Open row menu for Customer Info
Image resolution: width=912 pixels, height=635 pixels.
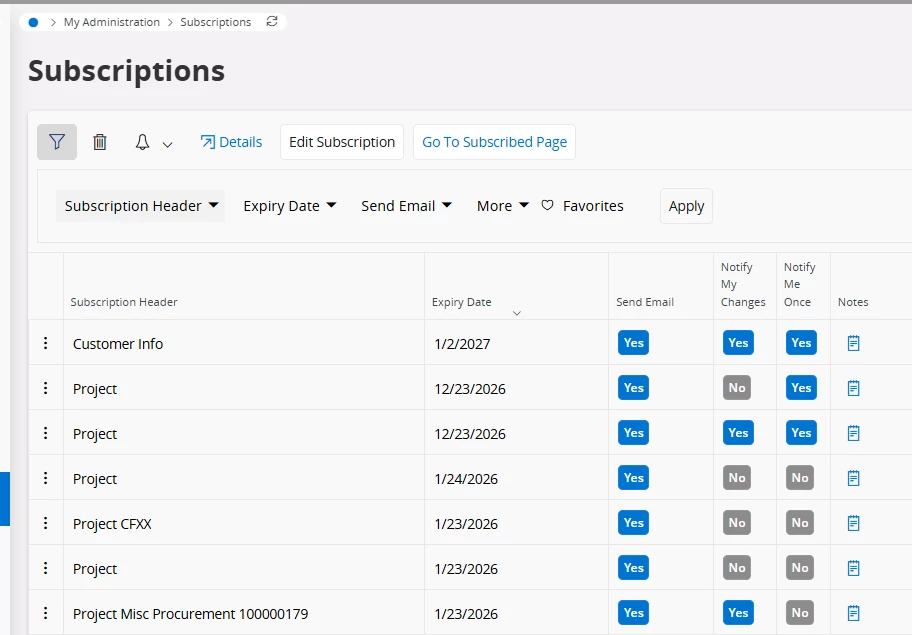coord(45,343)
